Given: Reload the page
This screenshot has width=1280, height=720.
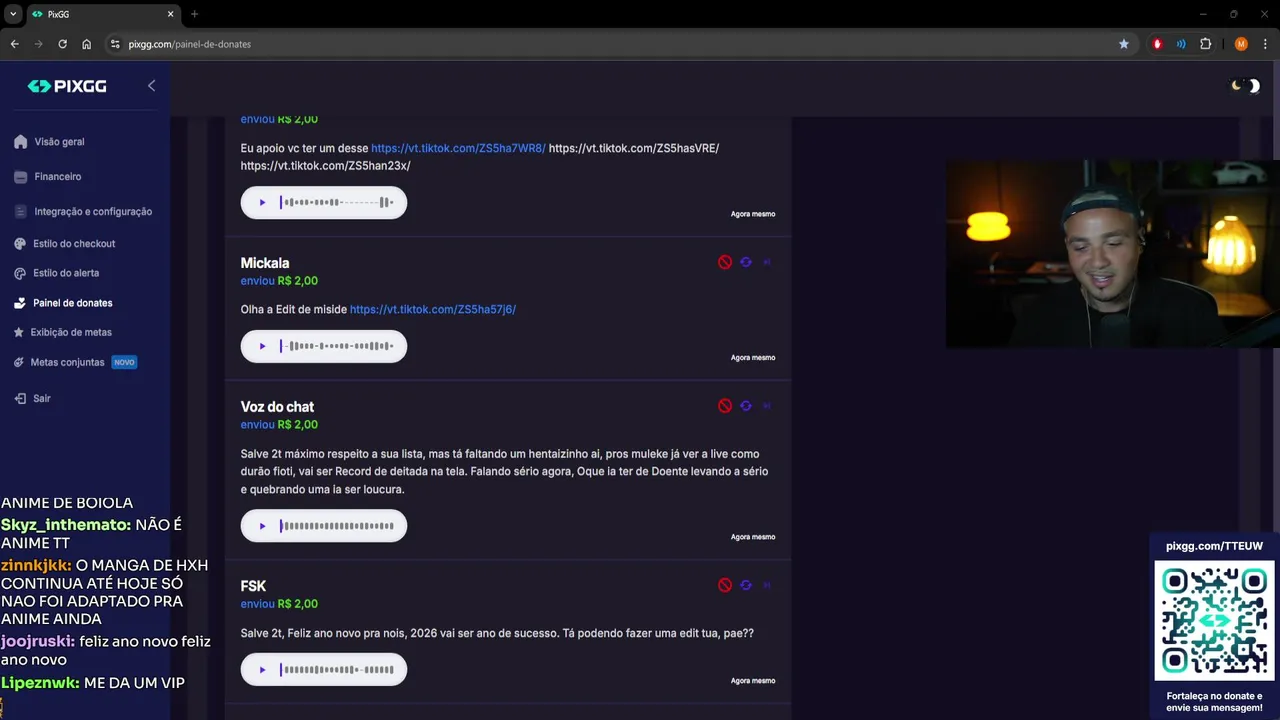Looking at the screenshot, I should pyautogui.click(x=62, y=44).
